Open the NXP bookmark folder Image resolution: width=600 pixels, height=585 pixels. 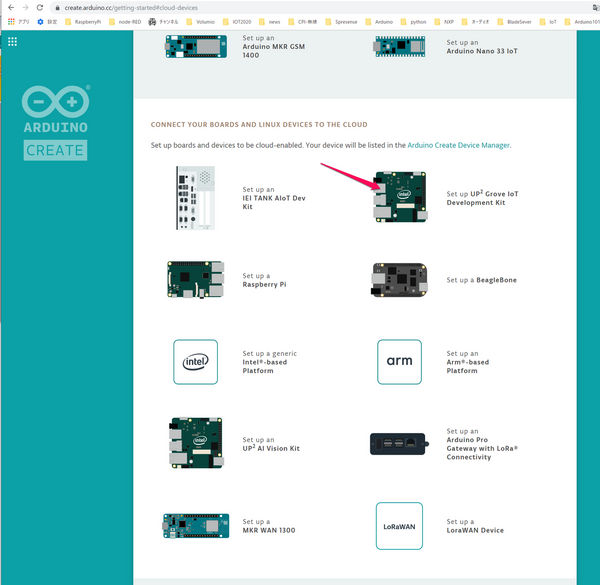[x=444, y=22]
